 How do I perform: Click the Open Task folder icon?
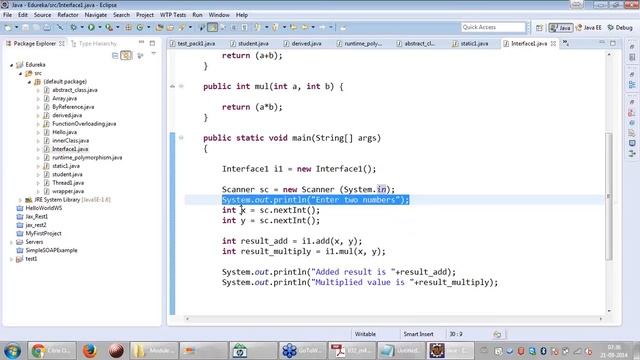click(x=170, y=27)
